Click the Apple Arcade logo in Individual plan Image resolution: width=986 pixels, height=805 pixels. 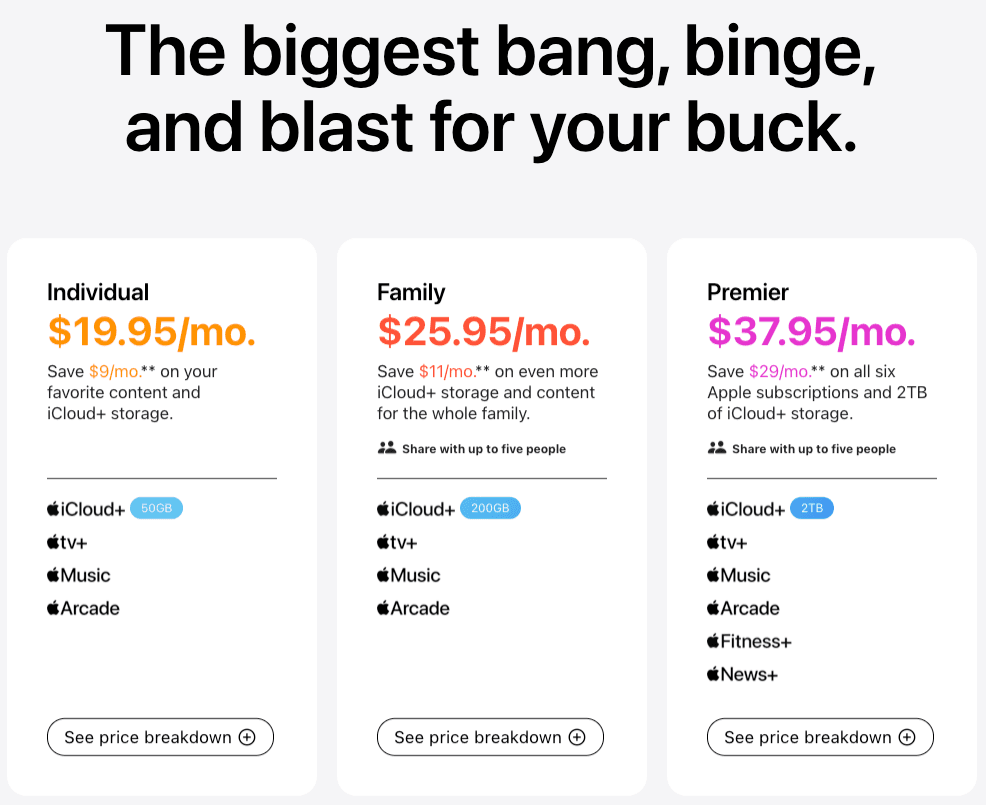[x=83, y=608]
